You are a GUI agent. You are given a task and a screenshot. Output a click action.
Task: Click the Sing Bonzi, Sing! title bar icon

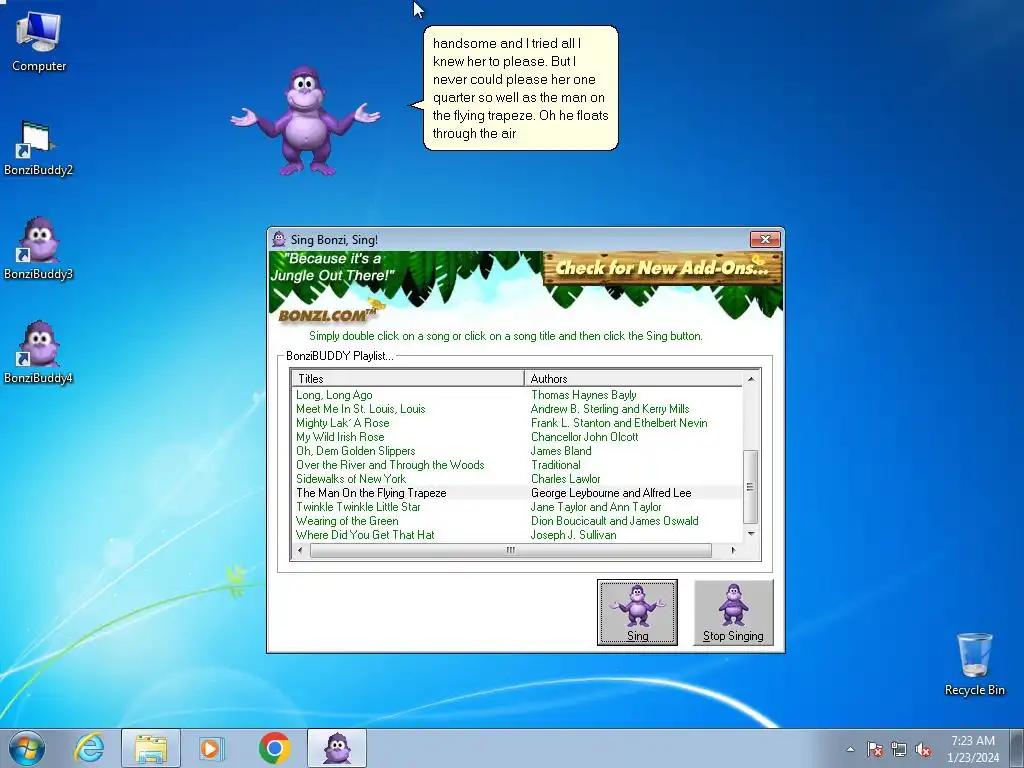pos(279,239)
